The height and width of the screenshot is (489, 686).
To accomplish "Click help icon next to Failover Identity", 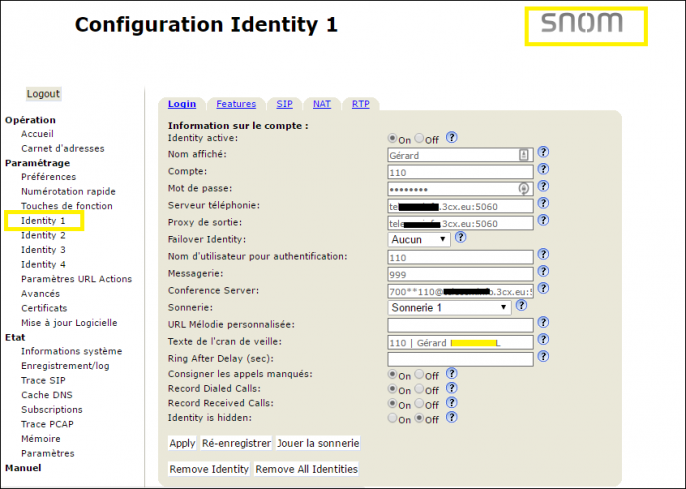I will (461, 238).
